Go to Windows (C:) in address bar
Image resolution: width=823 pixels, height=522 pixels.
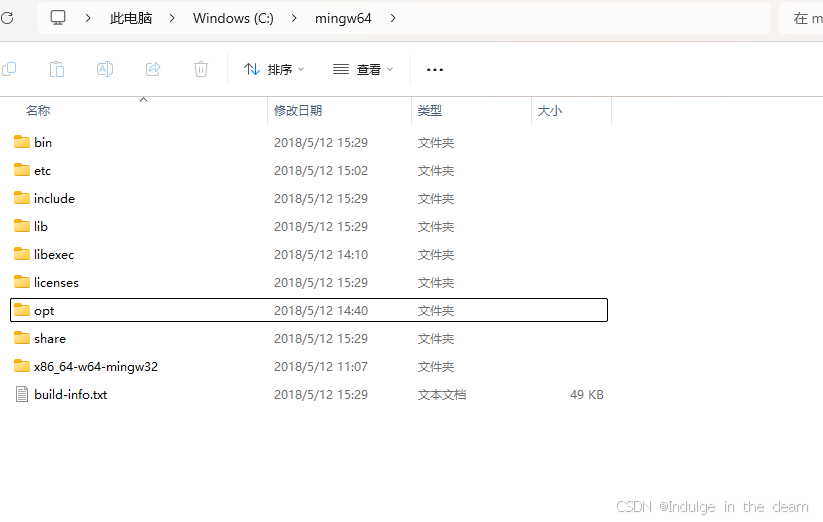click(233, 18)
